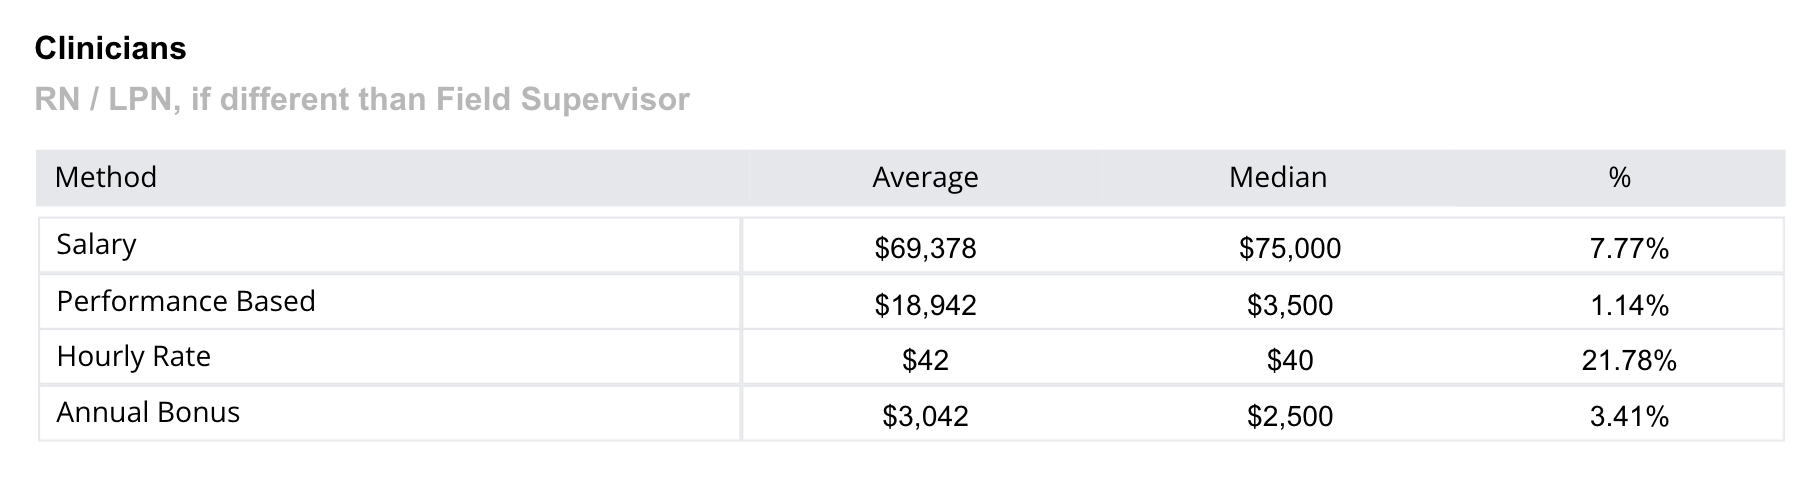Image resolution: width=1812 pixels, height=499 pixels.
Task: Click the RN / LPN subtitle text
Action: (x=362, y=100)
